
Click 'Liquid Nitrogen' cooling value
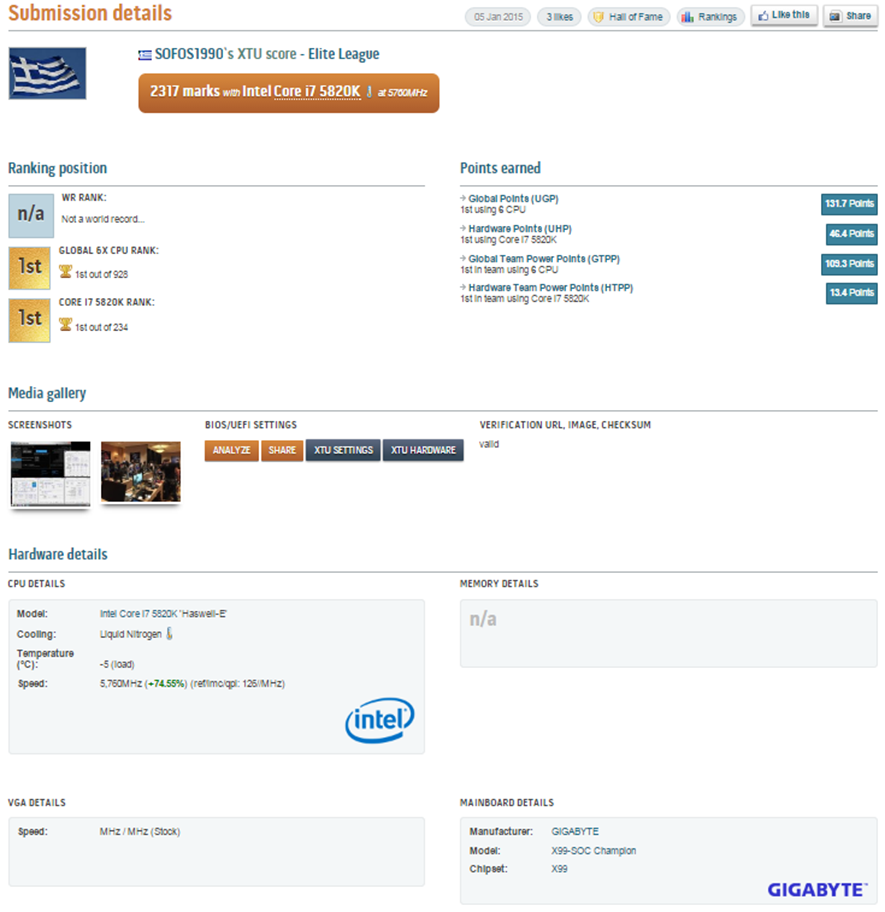(130, 635)
